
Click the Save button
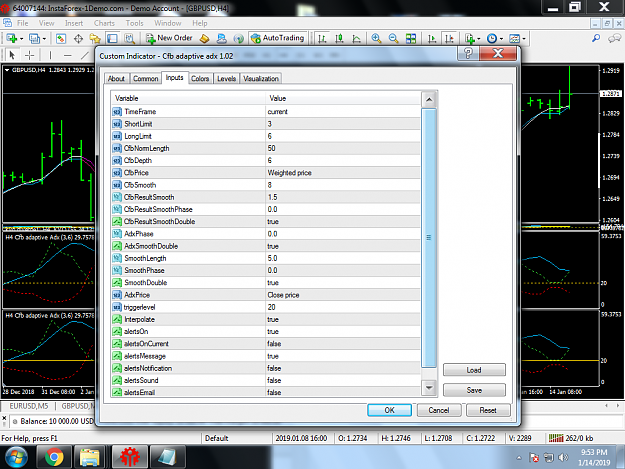point(474,390)
